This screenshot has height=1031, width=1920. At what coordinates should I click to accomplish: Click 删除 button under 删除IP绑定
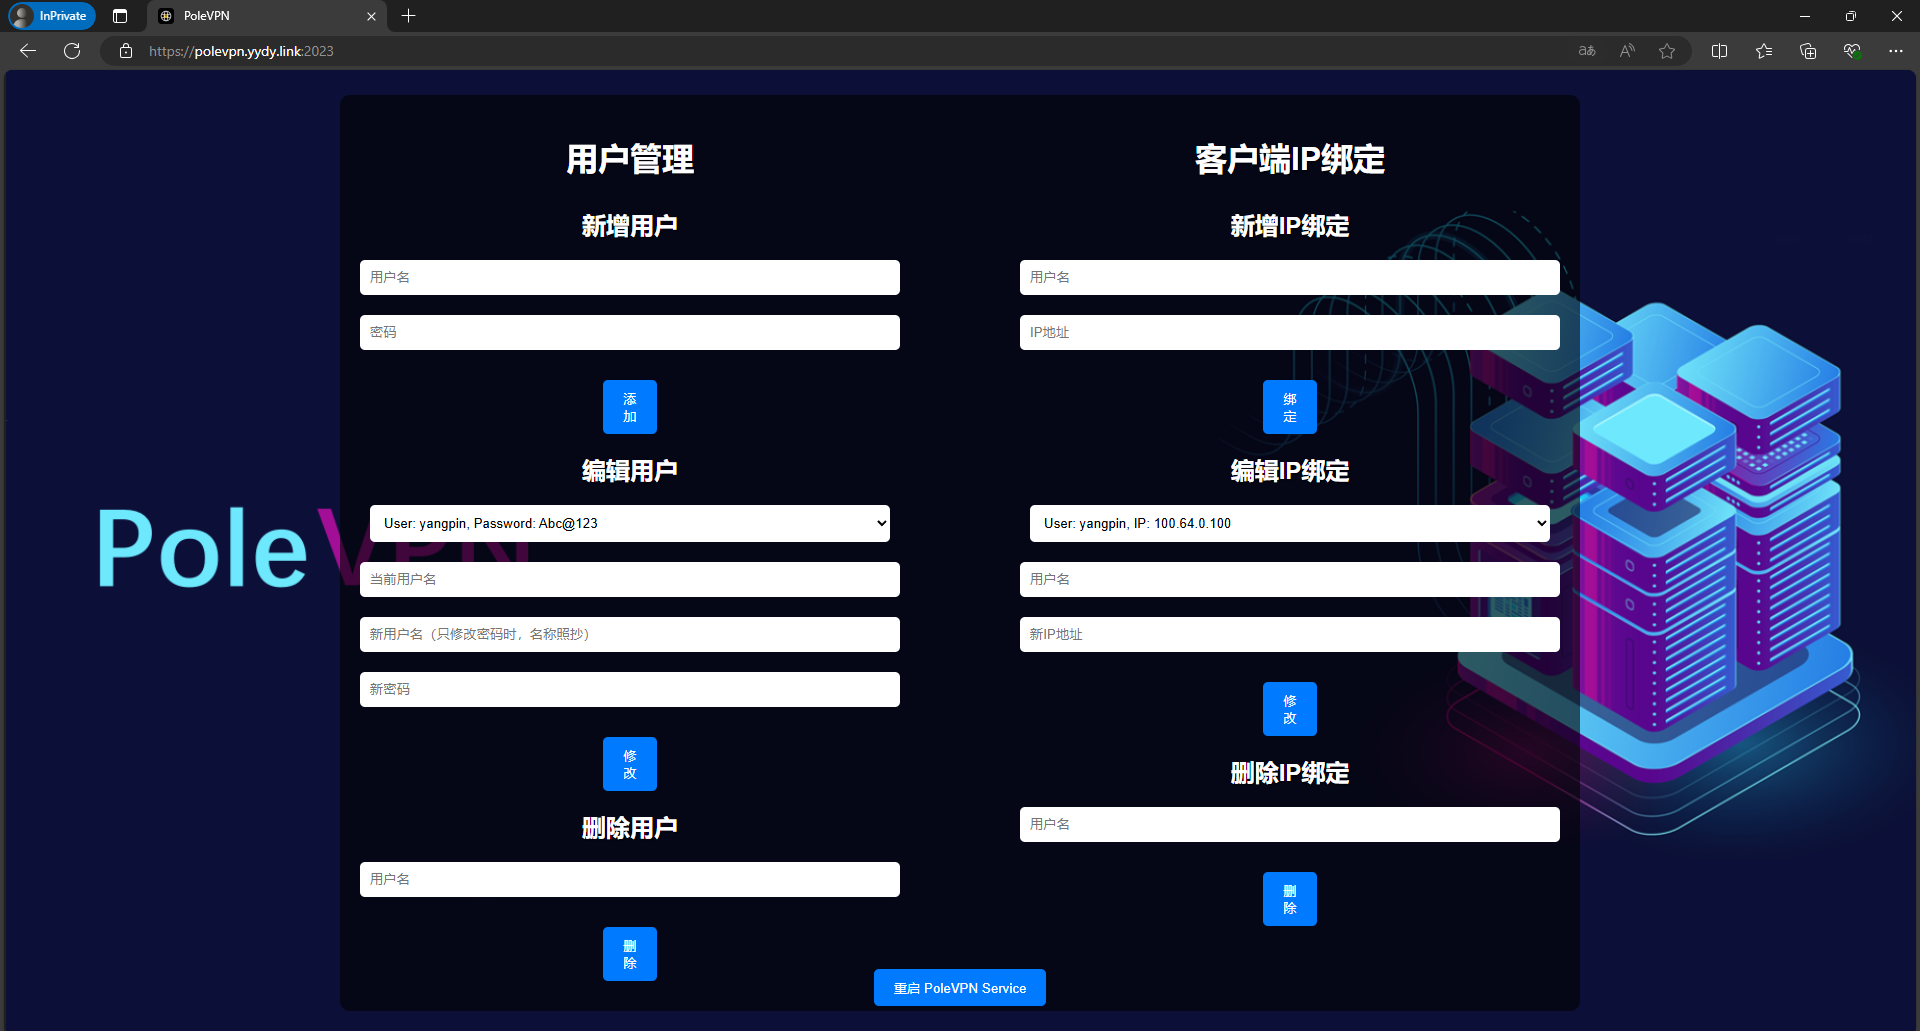coord(1290,899)
